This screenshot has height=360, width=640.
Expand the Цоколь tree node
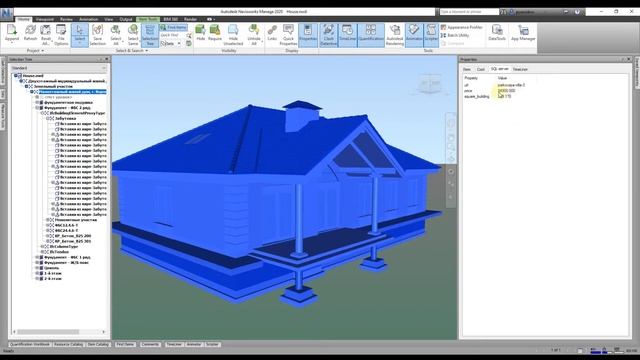click(37, 268)
